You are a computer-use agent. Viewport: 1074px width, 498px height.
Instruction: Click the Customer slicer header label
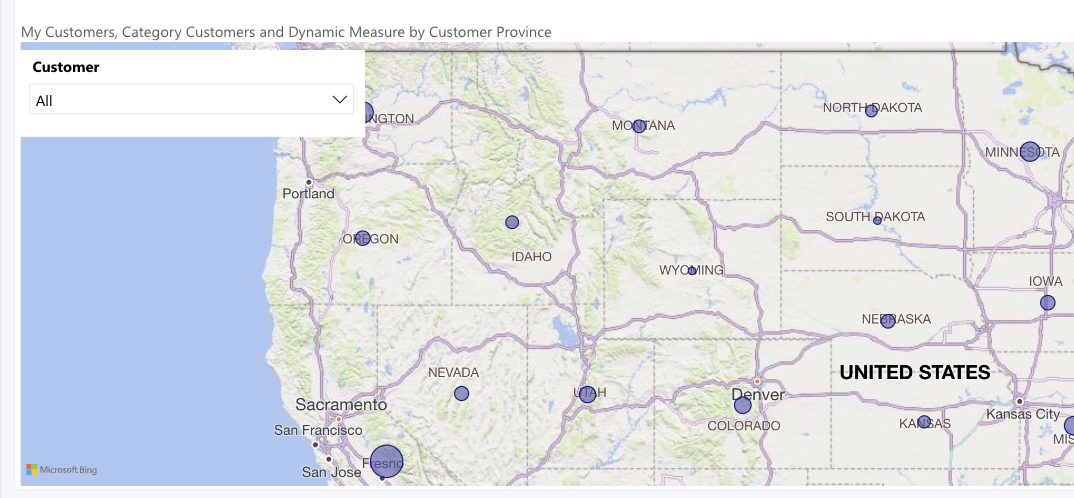(x=66, y=67)
